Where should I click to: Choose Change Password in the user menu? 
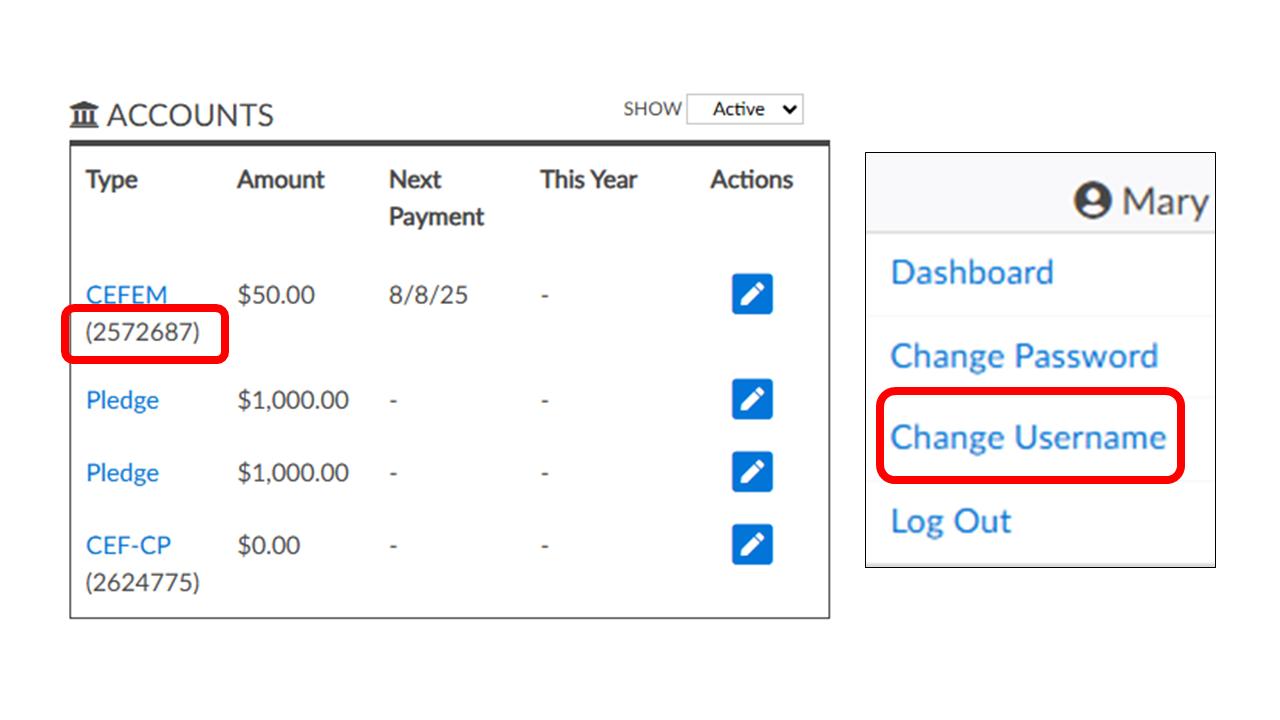tap(1024, 356)
